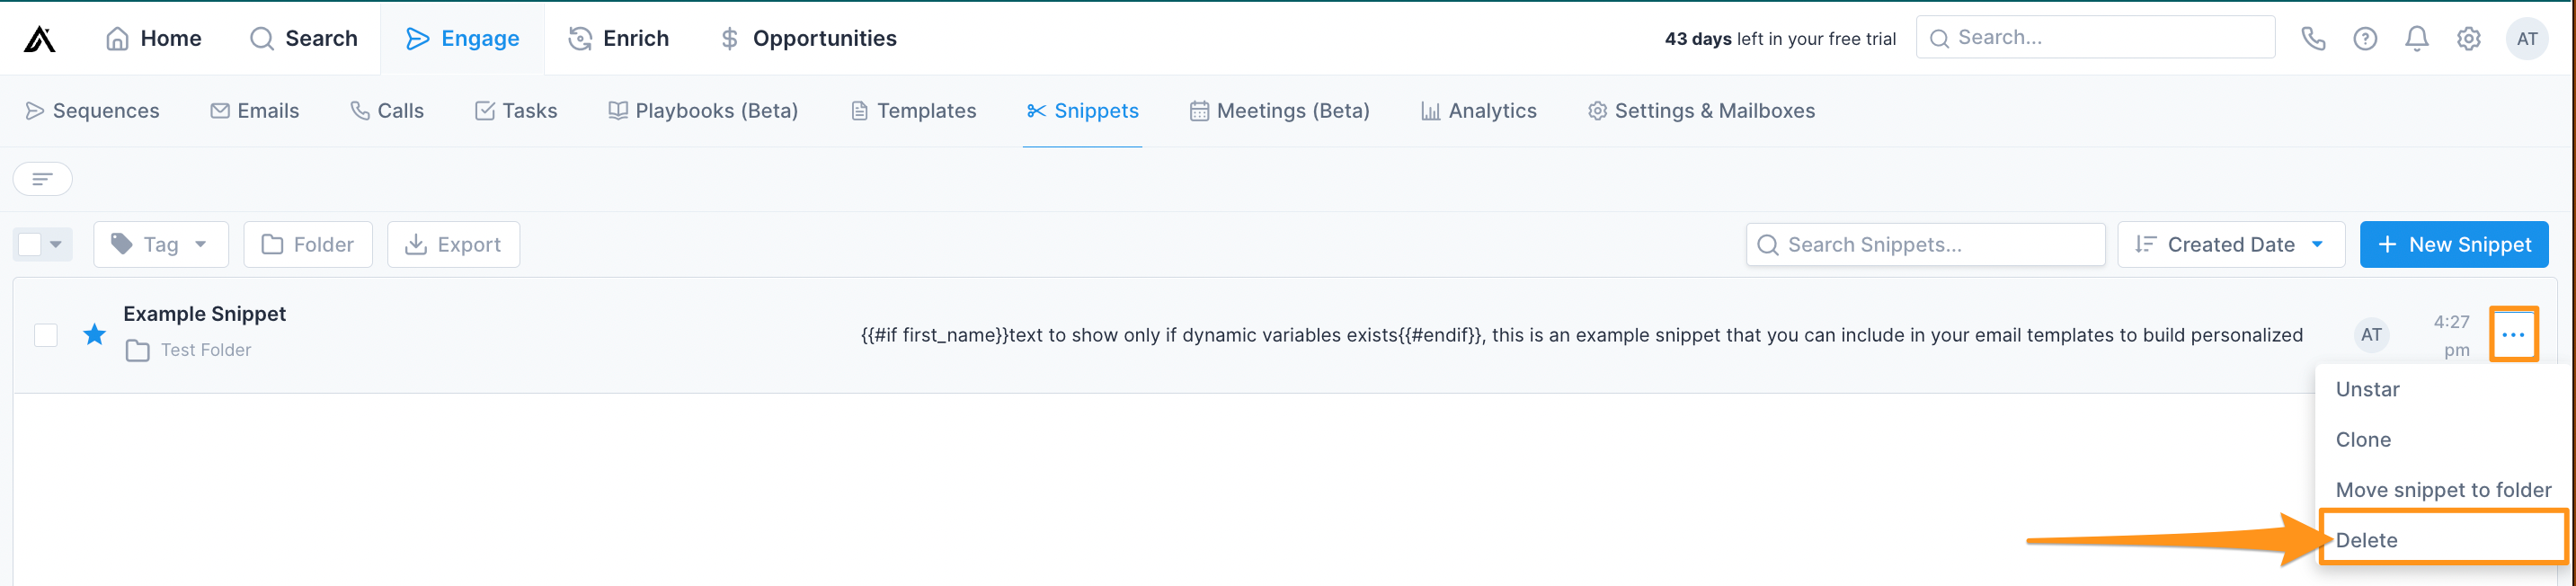Image resolution: width=2576 pixels, height=586 pixels.
Task: Open the Created Date sort dropdown
Action: coord(2231,244)
